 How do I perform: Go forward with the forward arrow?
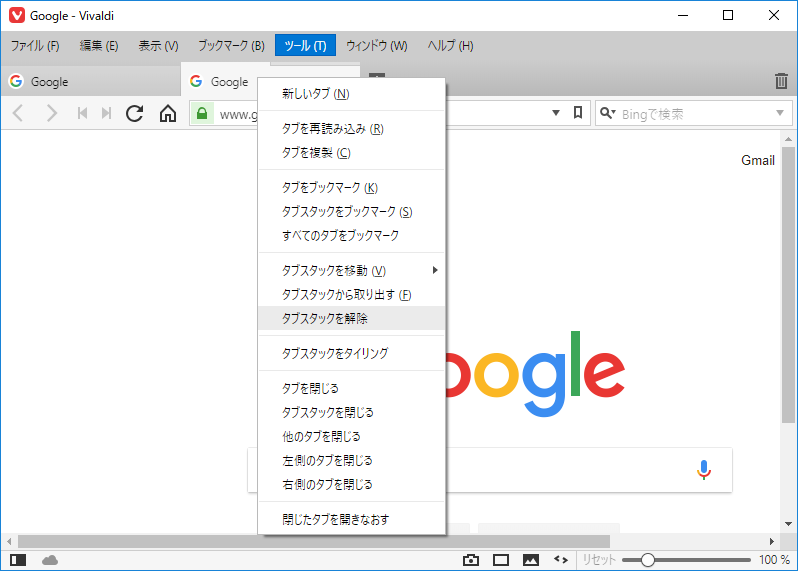(x=52, y=113)
